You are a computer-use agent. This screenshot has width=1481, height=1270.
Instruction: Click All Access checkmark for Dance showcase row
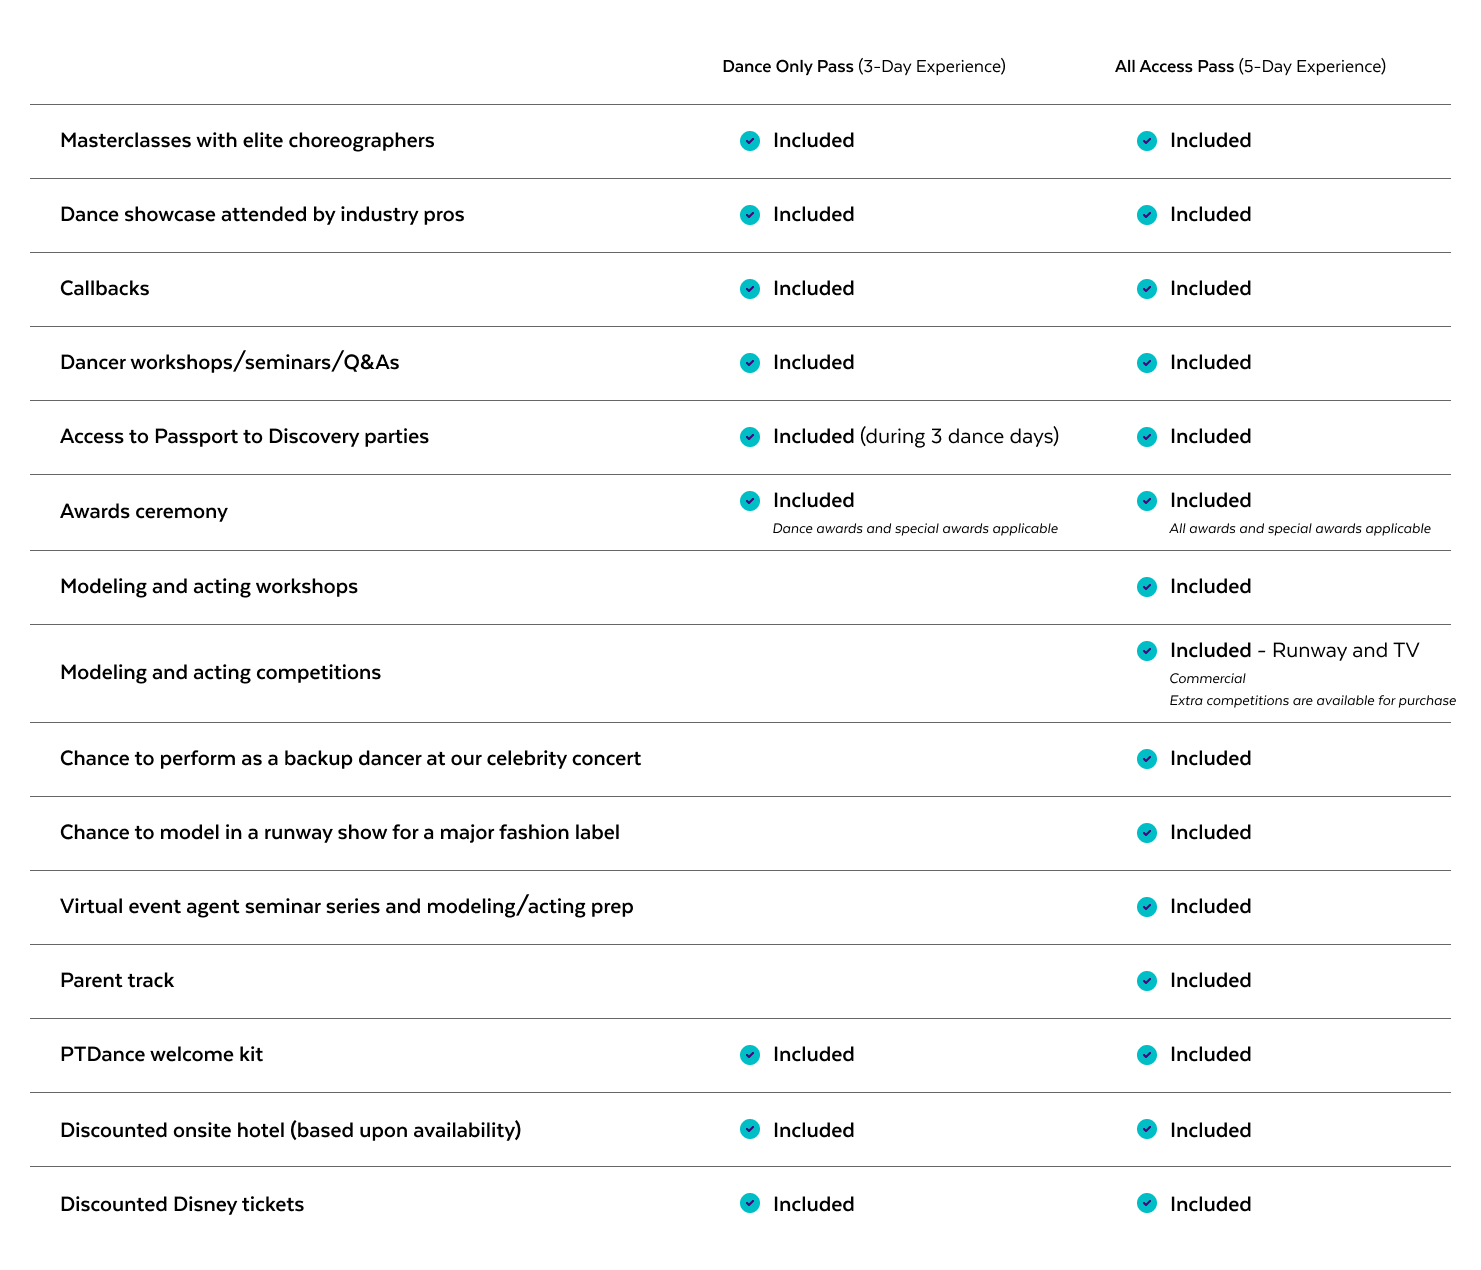[1147, 215]
